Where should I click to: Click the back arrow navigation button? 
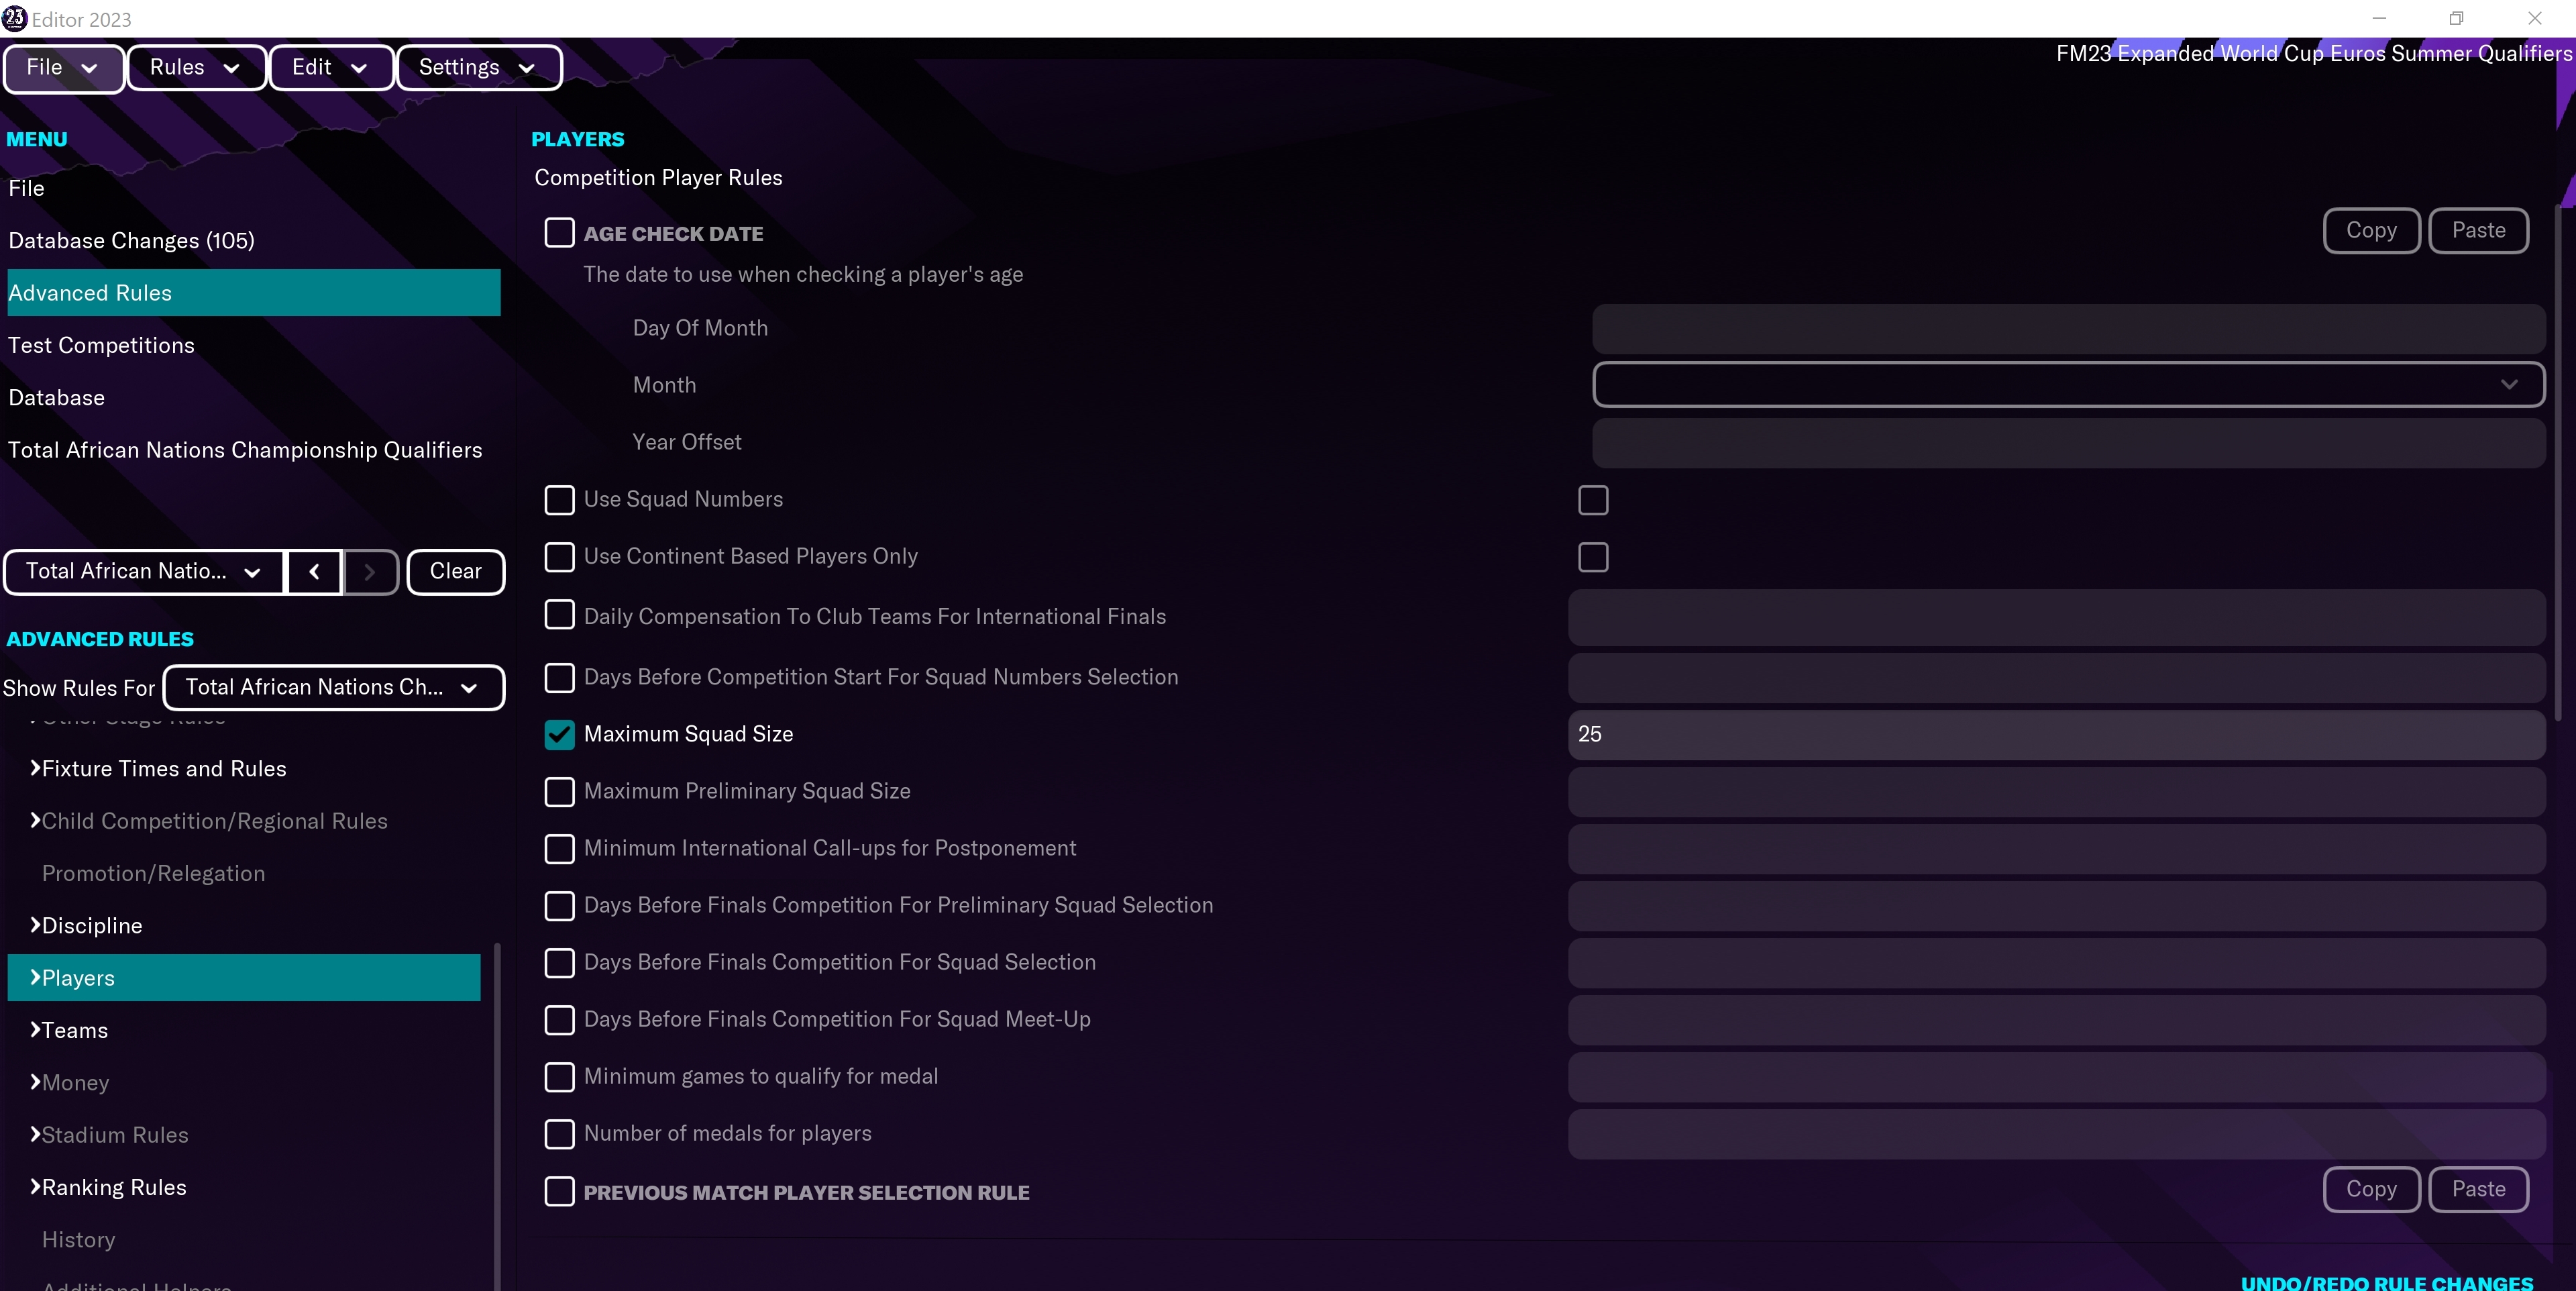coord(314,571)
